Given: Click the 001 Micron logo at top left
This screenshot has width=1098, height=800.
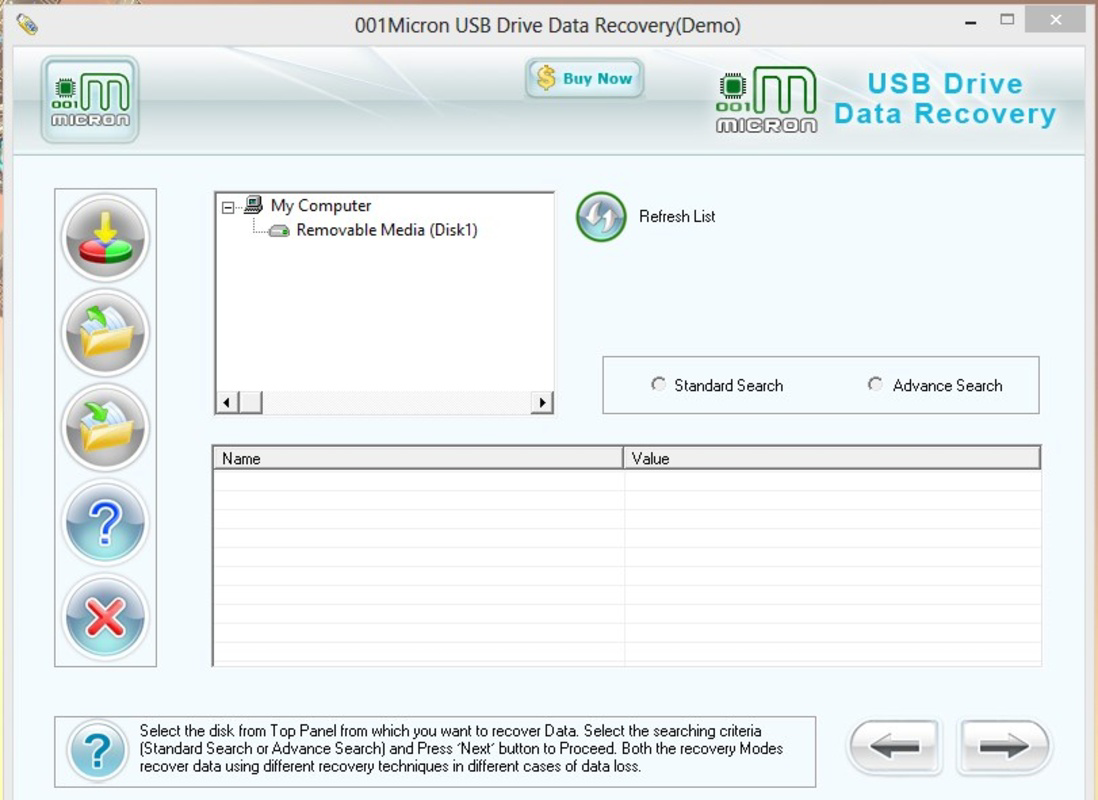Looking at the screenshot, I should tap(89, 100).
